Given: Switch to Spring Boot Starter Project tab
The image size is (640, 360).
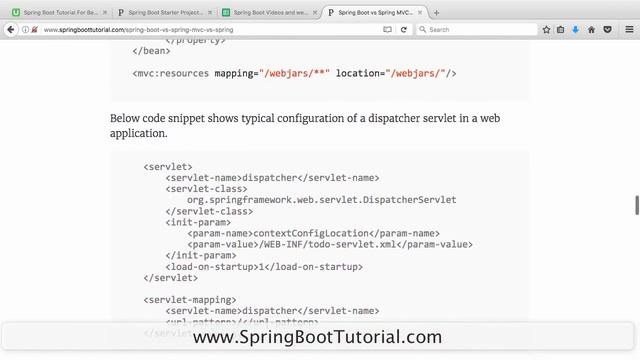Looking at the screenshot, I should point(164,13).
